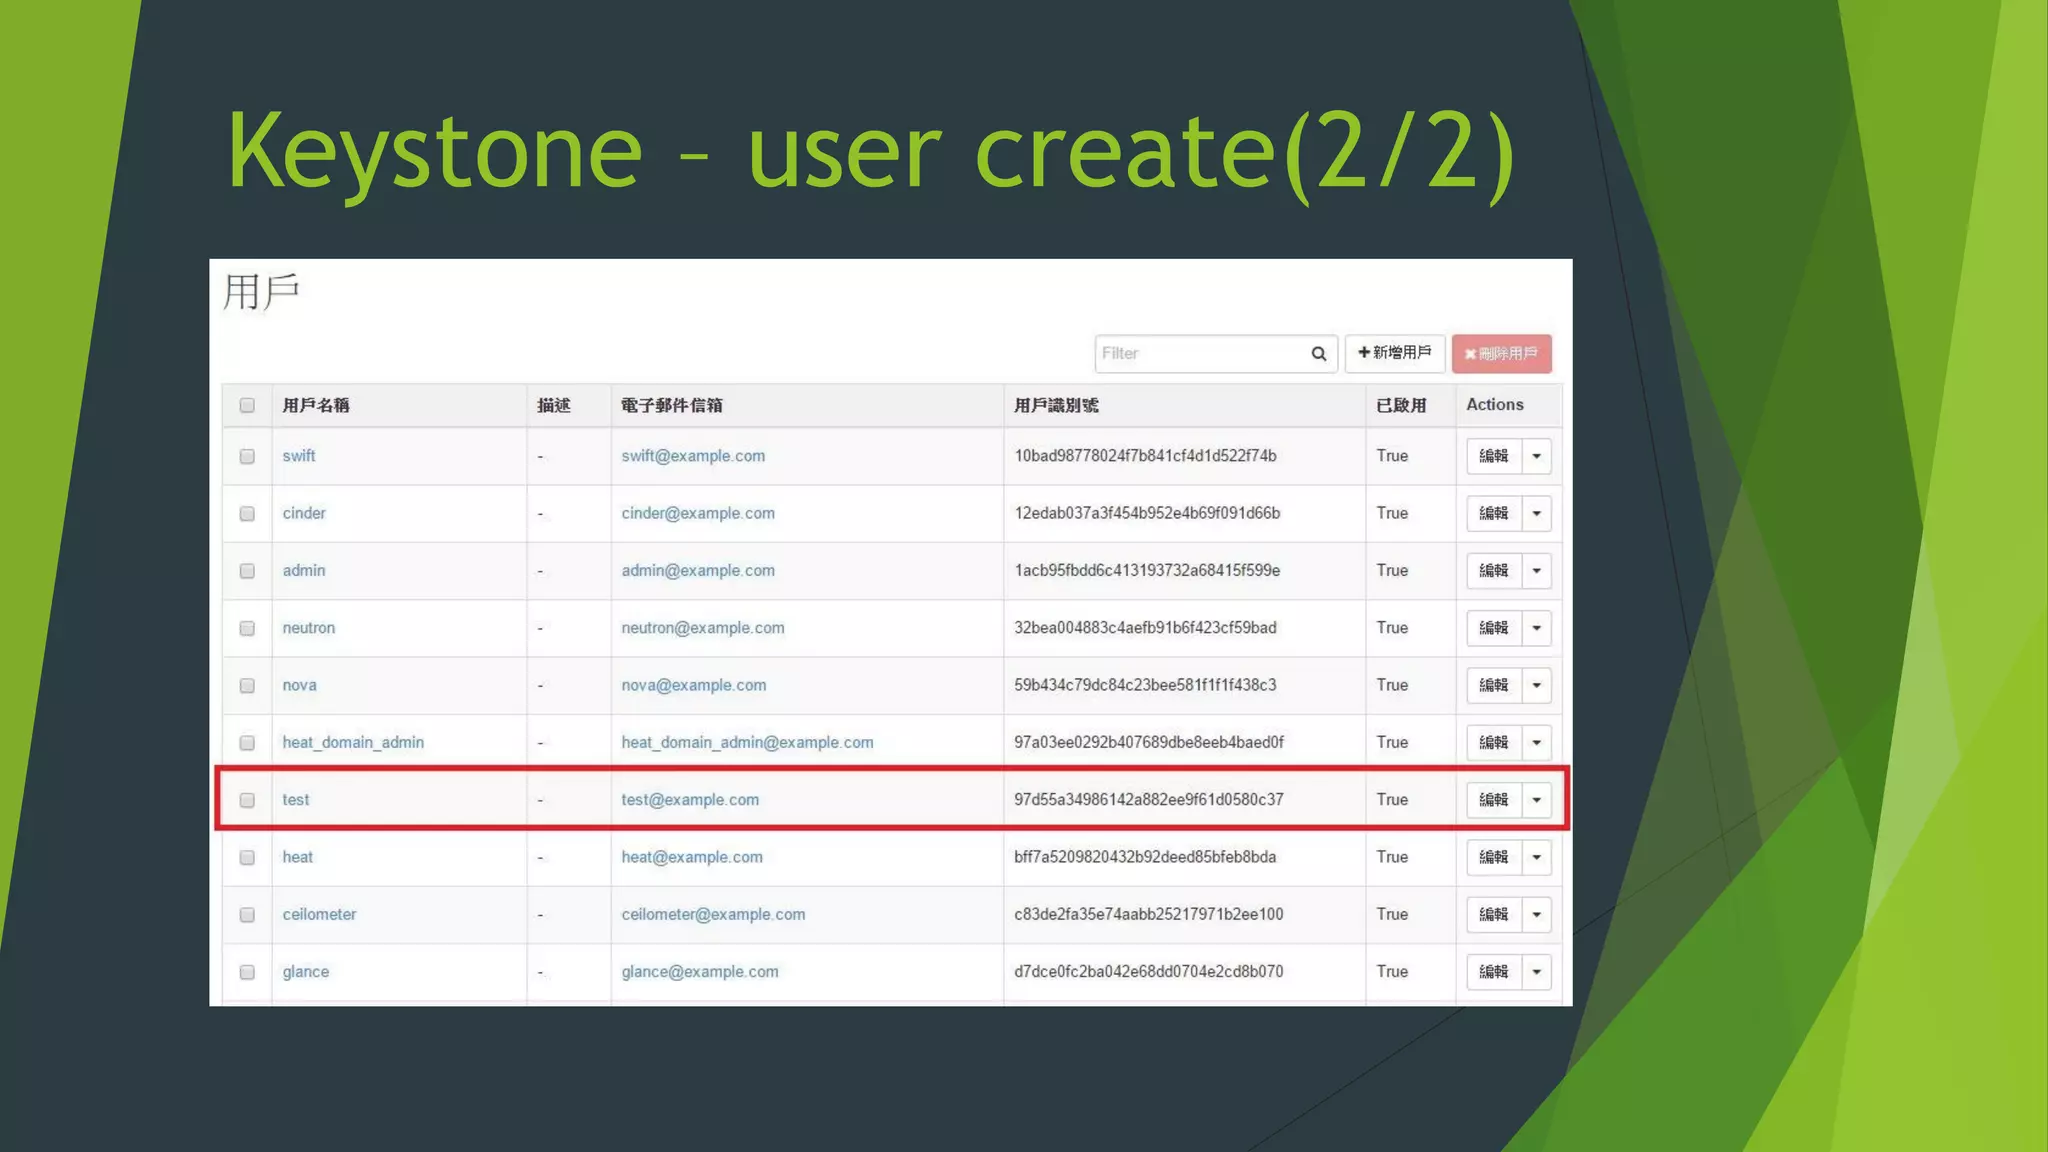Open actions dropdown arrow for nova row
This screenshot has width=2048, height=1152.
pos(1536,685)
